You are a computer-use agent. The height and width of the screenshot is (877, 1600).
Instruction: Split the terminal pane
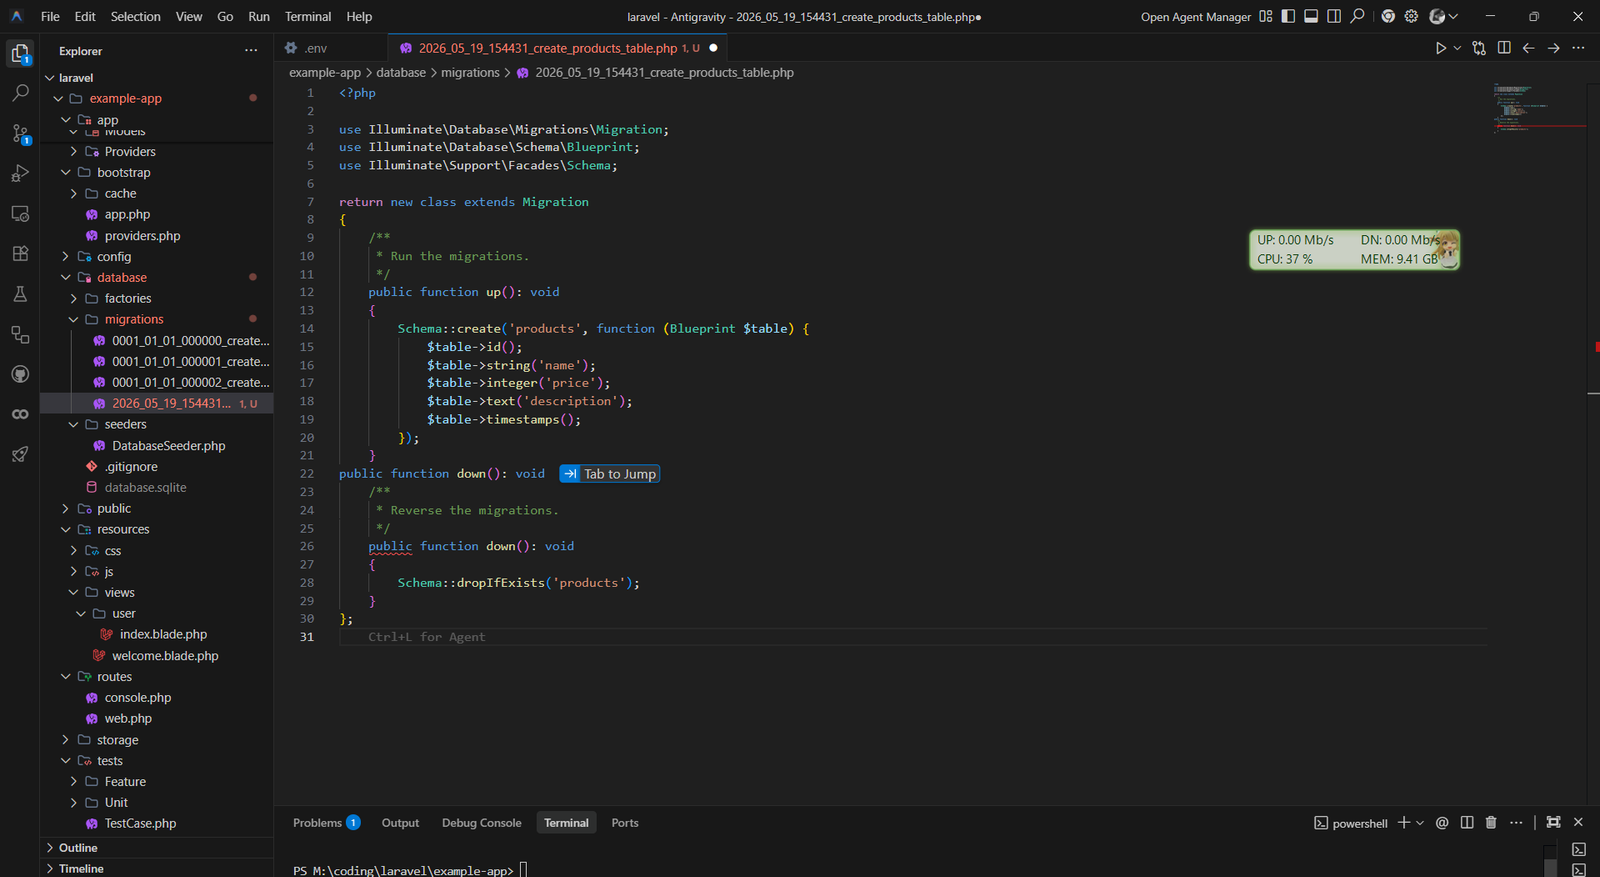[1467, 823]
